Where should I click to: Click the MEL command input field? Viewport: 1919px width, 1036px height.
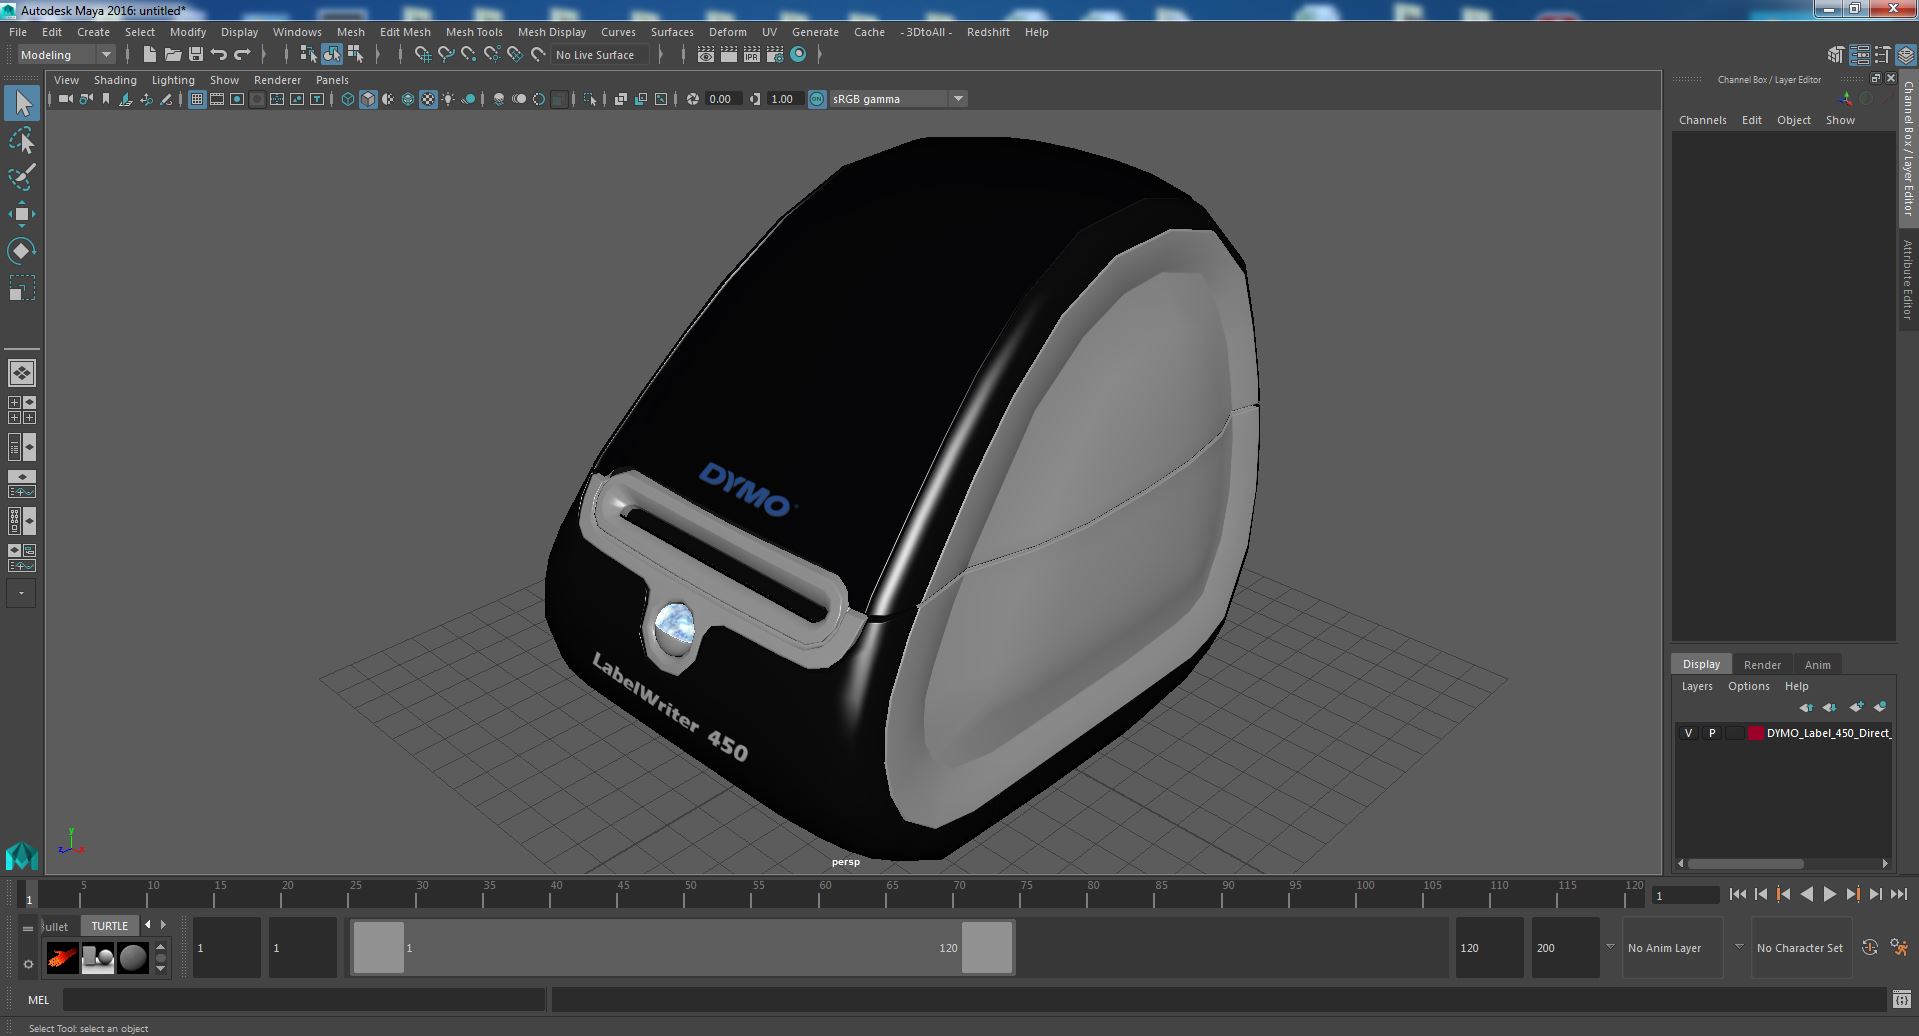coord(304,1000)
